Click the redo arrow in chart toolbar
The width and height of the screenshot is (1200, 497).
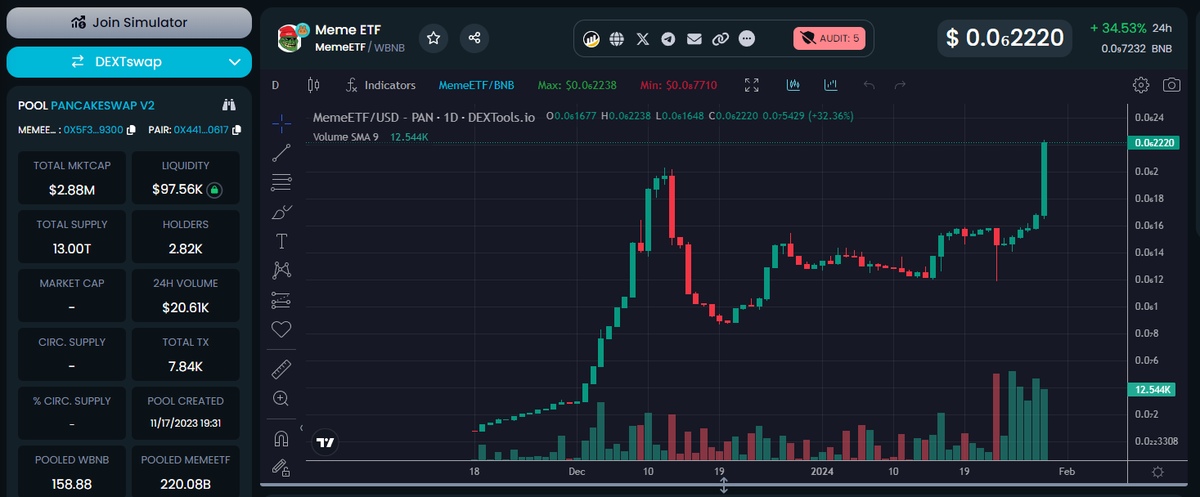coord(900,85)
